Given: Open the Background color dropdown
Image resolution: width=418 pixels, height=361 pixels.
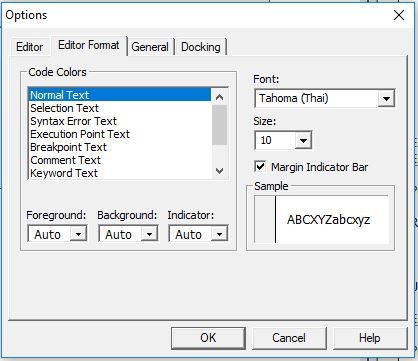Looking at the screenshot, I should click(x=149, y=234).
